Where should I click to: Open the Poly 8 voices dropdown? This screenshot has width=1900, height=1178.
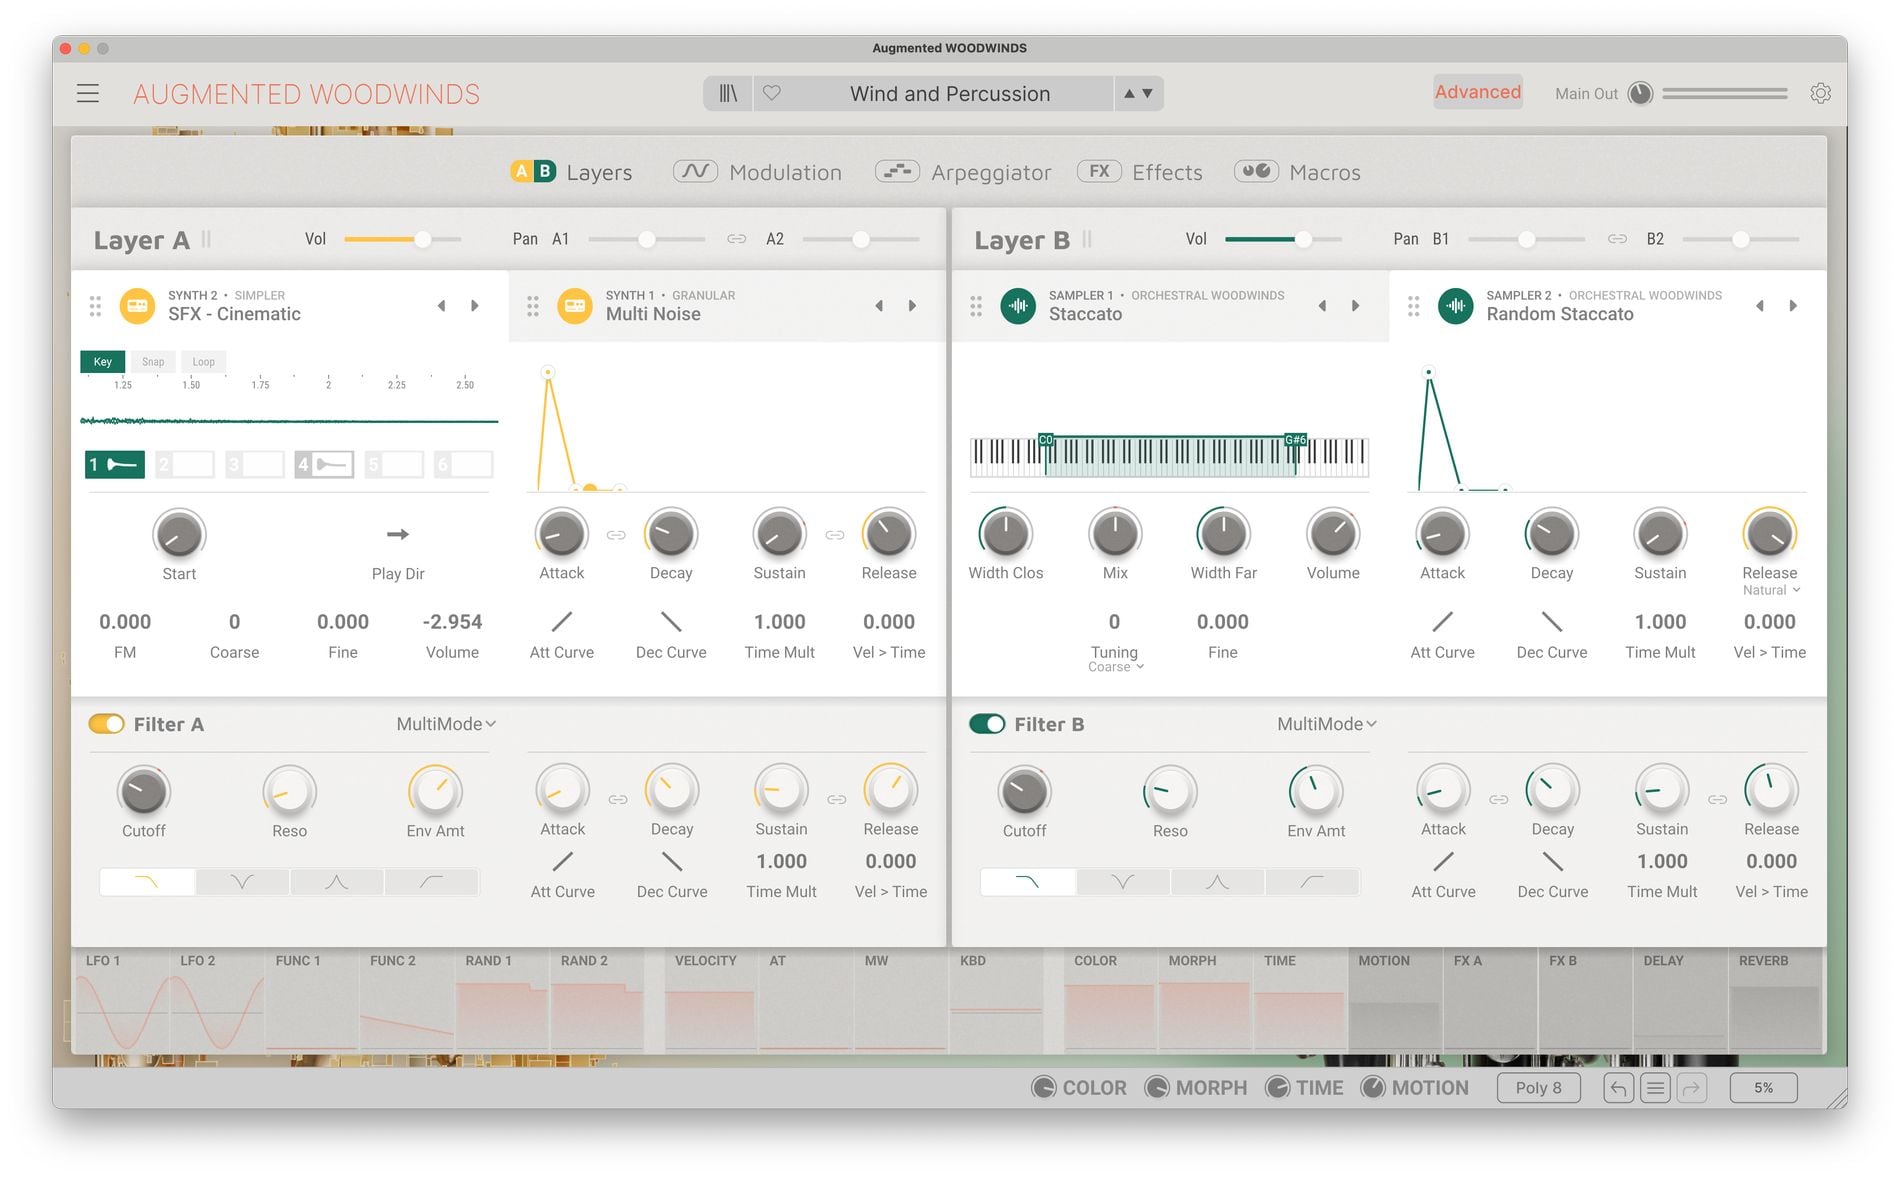point(1538,1088)
